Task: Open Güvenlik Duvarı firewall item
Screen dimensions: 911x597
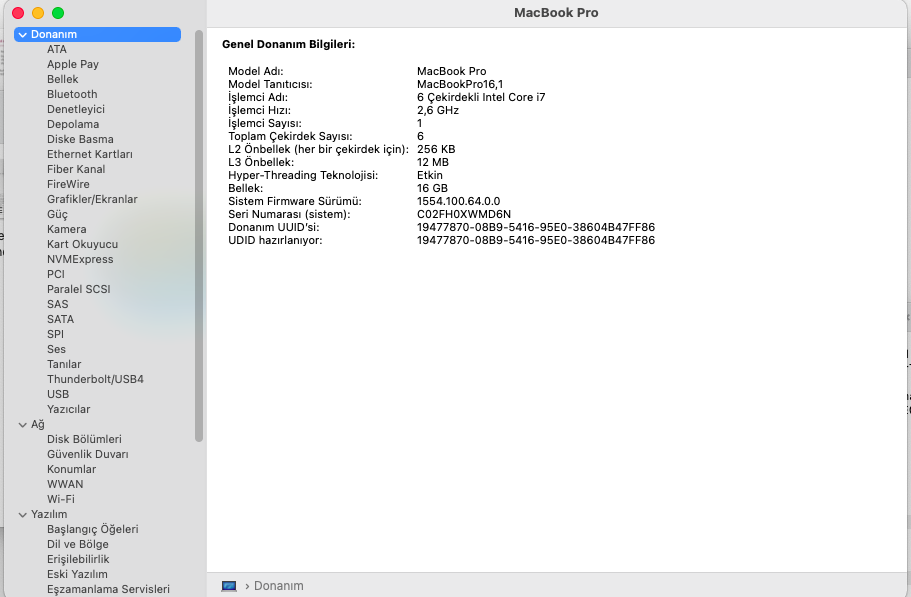Action: (87, 454)
